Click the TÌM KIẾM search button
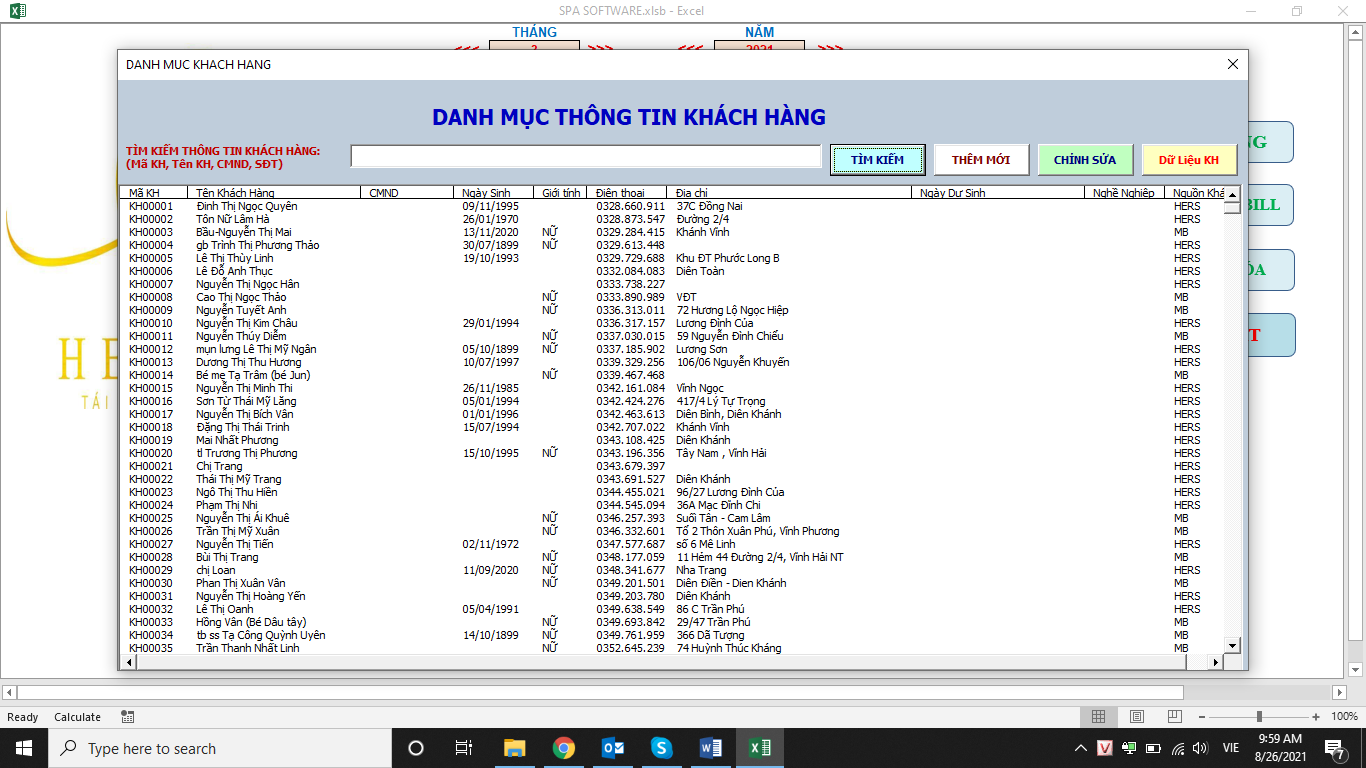 tap(877, 160)
